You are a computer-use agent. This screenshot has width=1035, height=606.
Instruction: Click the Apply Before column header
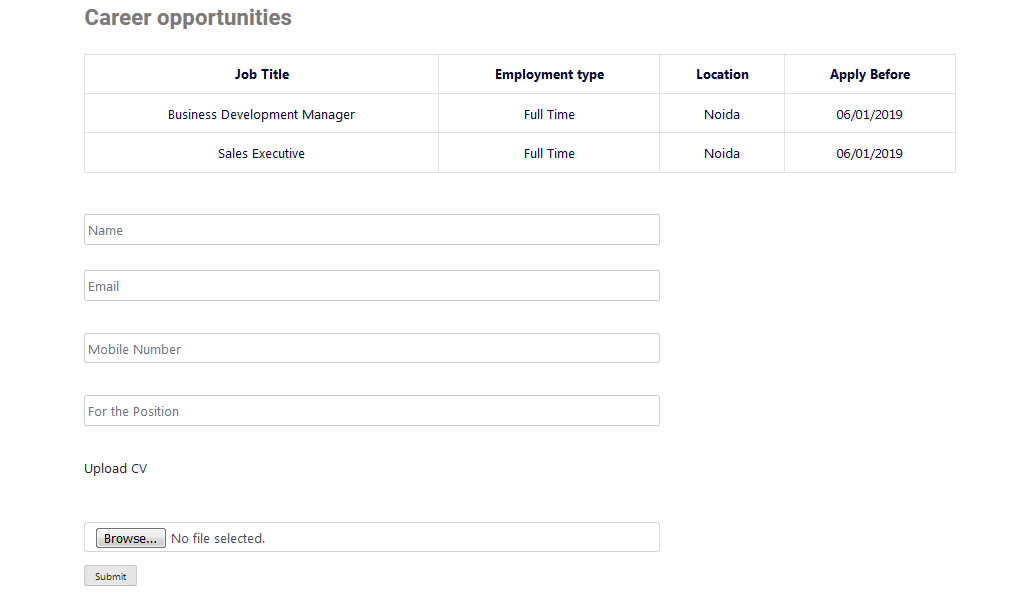tap(869, 74)
